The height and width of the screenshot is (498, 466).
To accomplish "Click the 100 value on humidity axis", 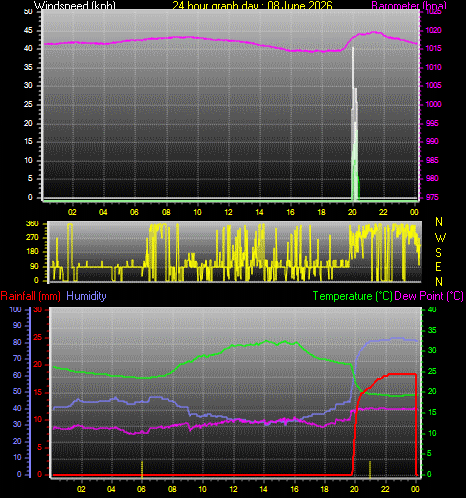I will click(x=15, y=309).
